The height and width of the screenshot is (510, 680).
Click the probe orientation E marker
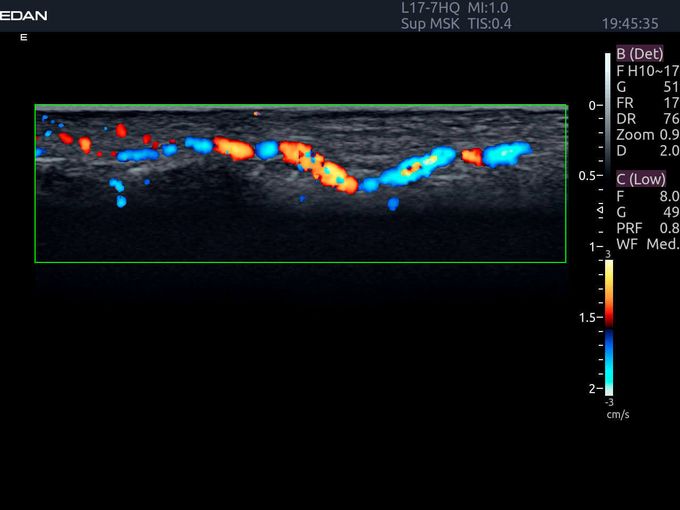23,37
